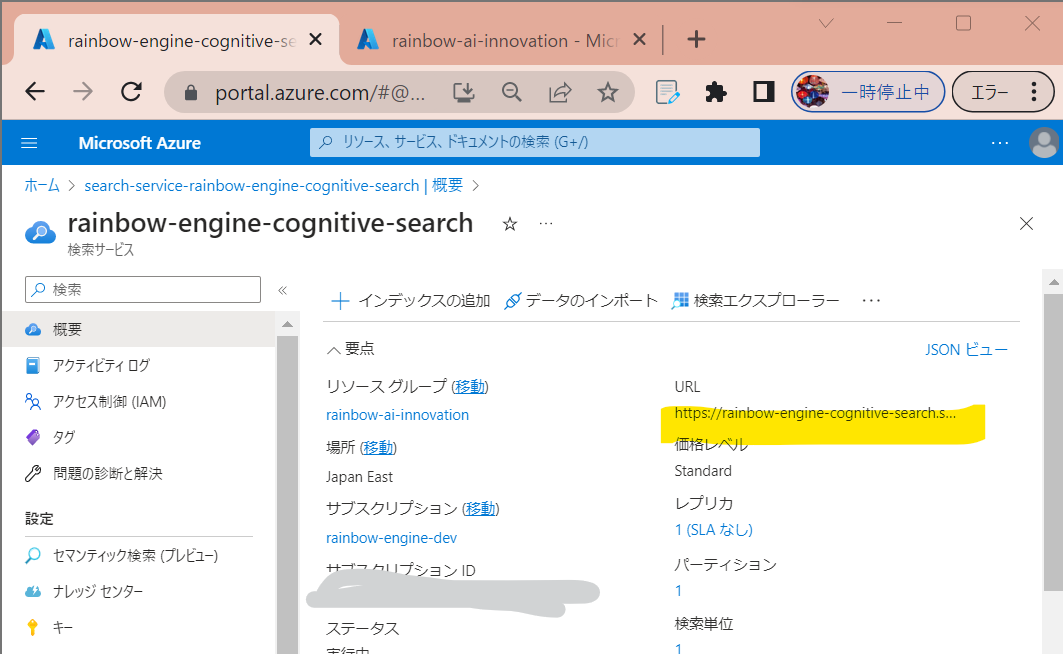Click パーティション value 1
Image resolution: width=1063 pixels, height=654 pixels.
click(678, 591)
